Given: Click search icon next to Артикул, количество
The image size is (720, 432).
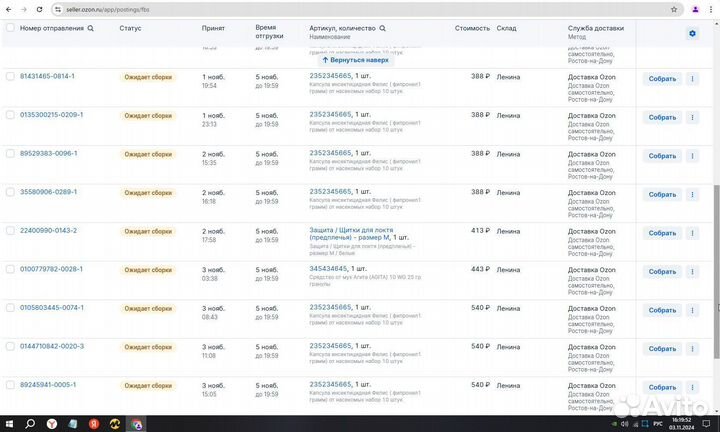Looking at the screenshot, I should click(x=382, y=28).
